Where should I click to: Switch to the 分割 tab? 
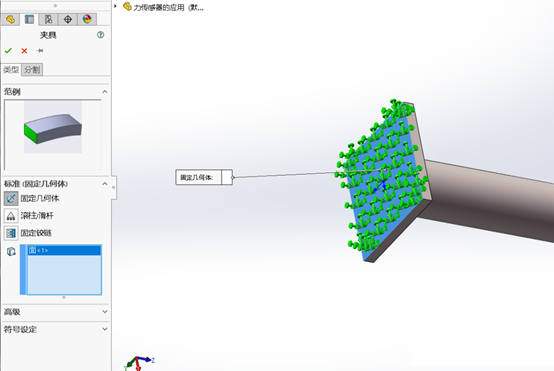32,70
